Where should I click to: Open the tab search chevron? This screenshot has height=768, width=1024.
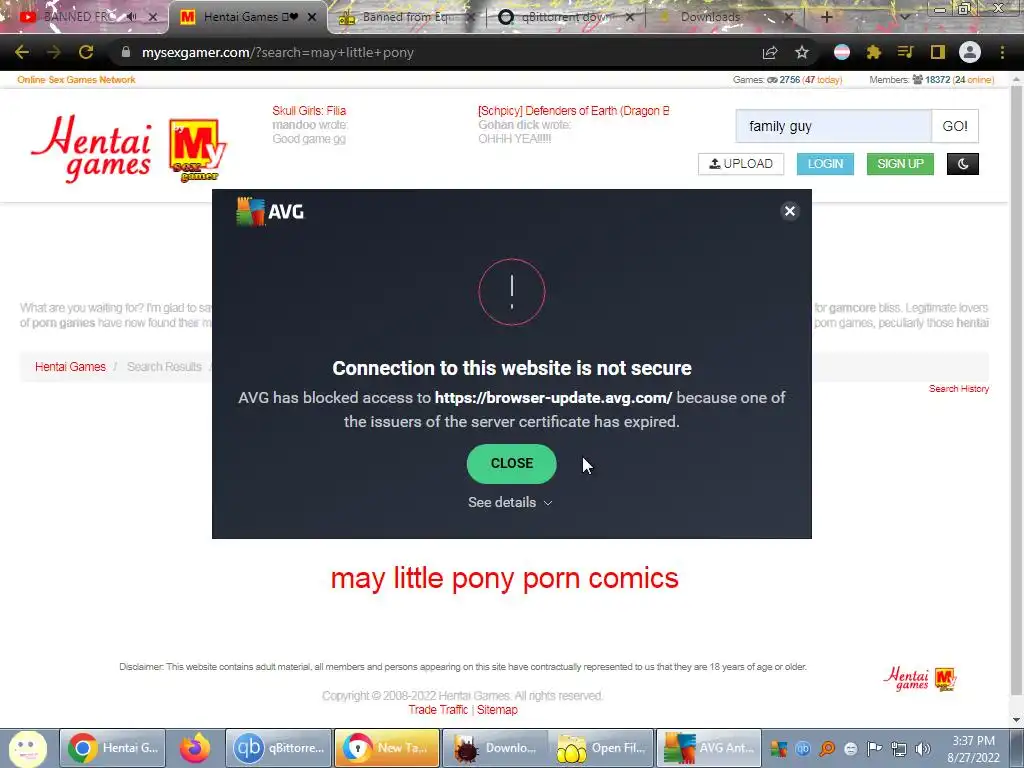(x=904, y=17)
